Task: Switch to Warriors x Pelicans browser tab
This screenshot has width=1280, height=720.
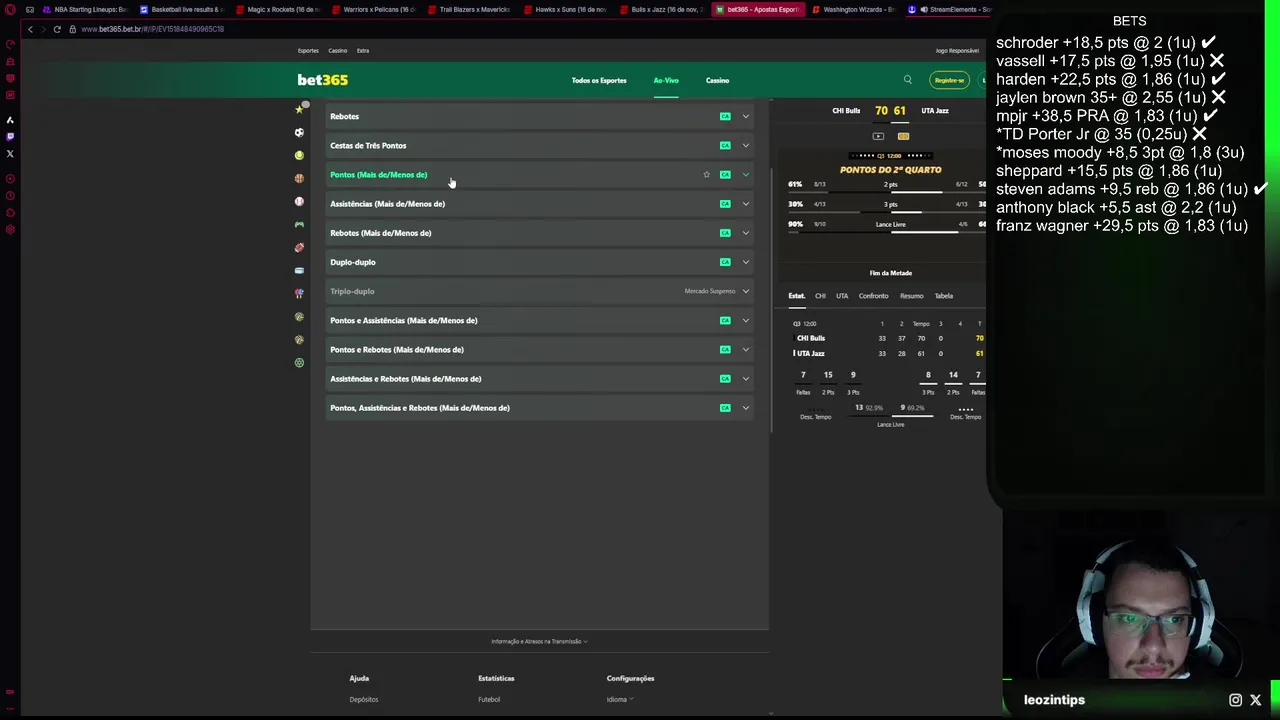Action: [372, 9]
